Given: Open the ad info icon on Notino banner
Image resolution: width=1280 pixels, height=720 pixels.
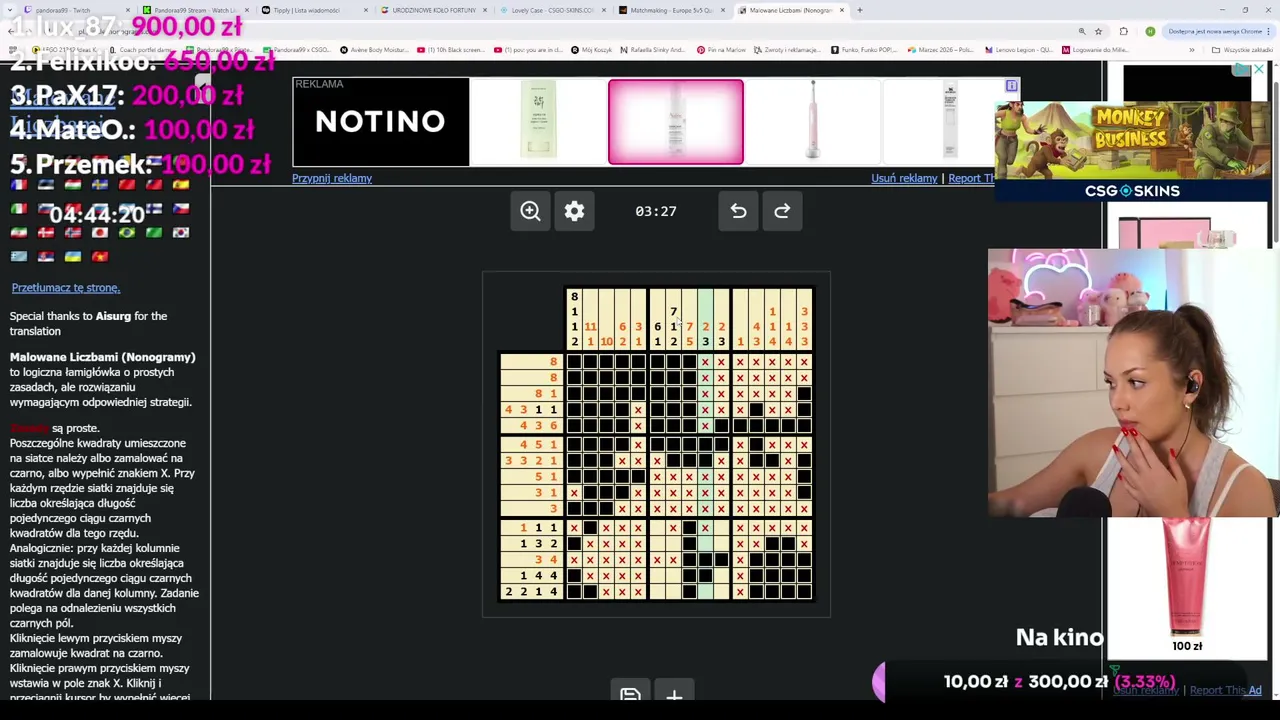Looking at the screenshot, I should point(1011,86).
